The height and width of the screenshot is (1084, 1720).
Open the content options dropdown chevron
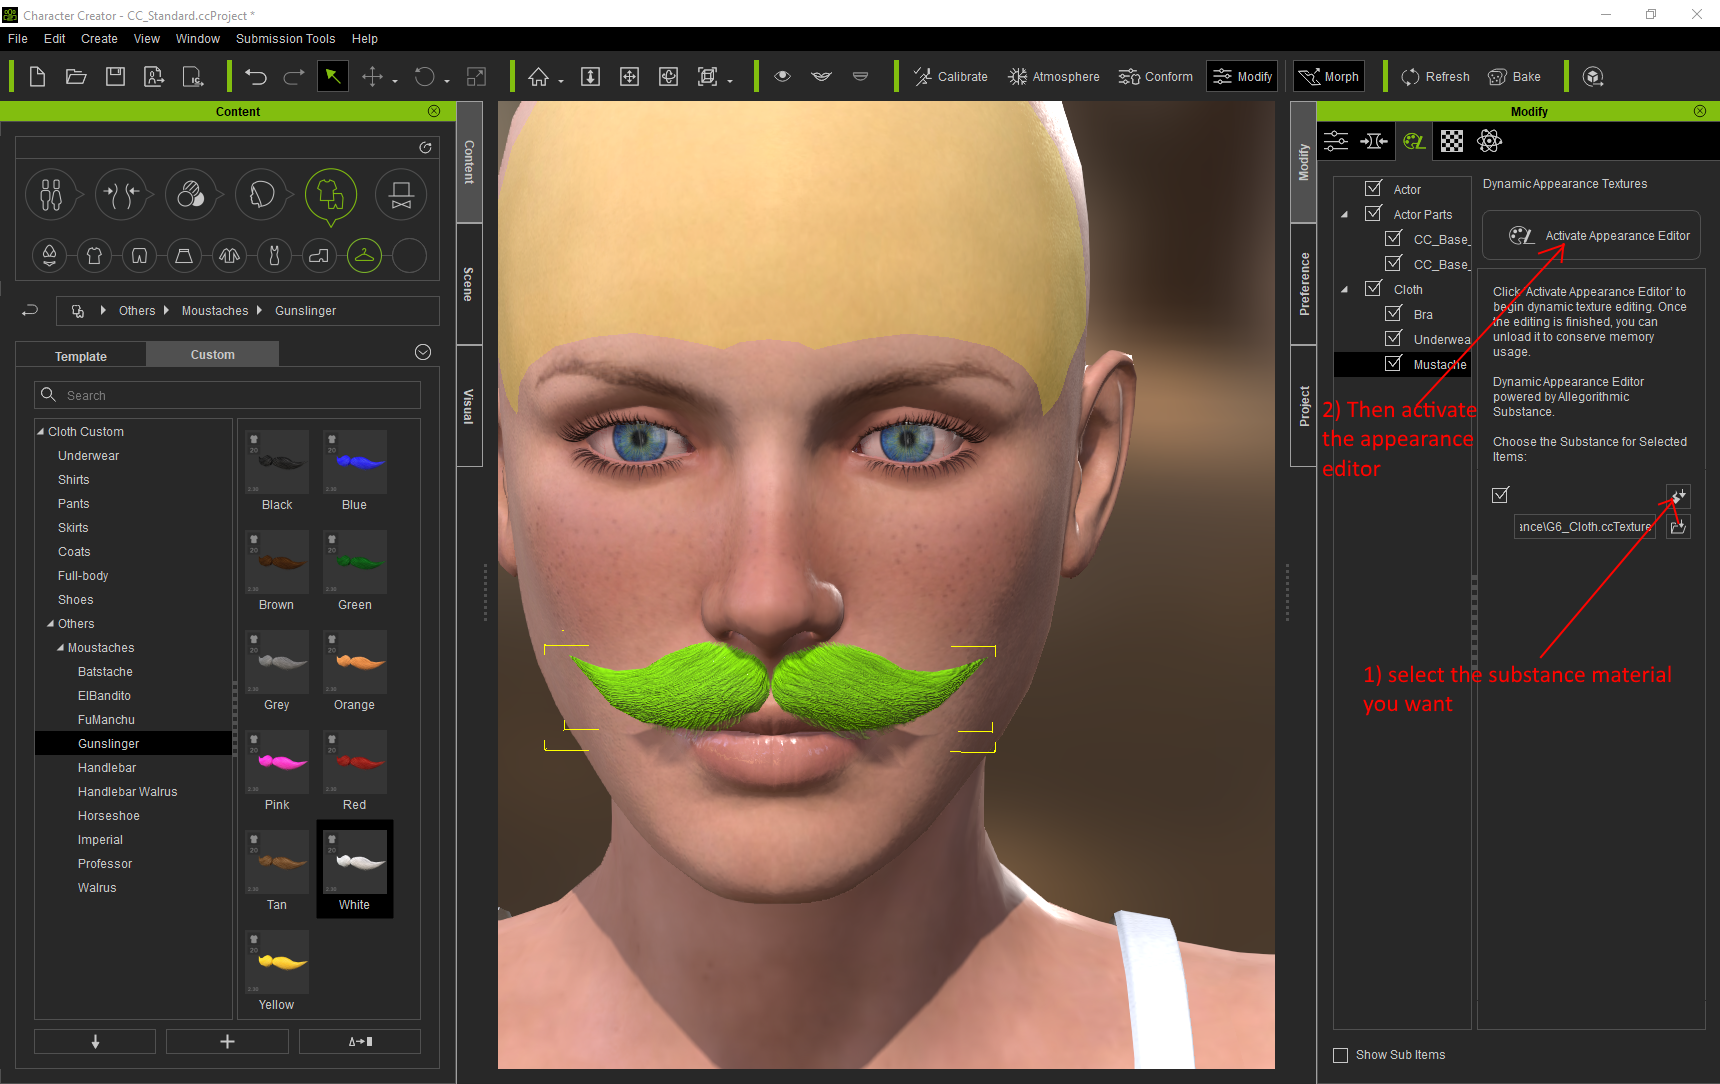[423, 352]
